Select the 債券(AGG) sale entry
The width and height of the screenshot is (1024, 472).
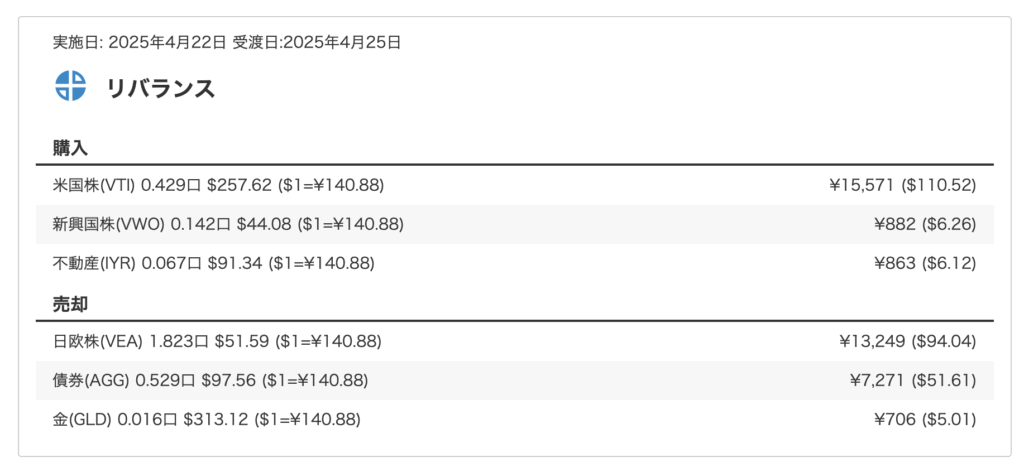tap(91, 380)
